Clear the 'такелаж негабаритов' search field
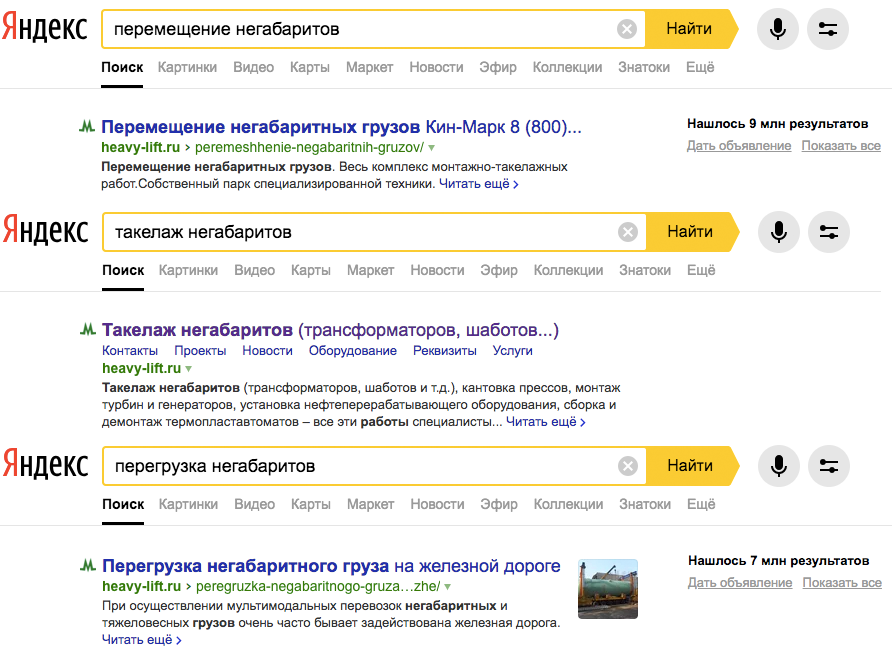Viewport: 892px width, 657px height. click(627, 232)
